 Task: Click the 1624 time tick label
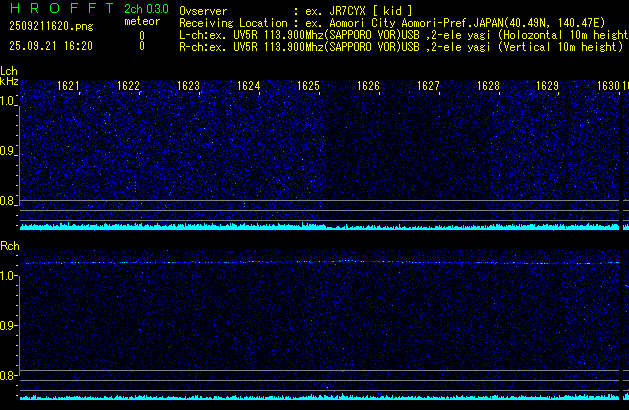(248, 86)
